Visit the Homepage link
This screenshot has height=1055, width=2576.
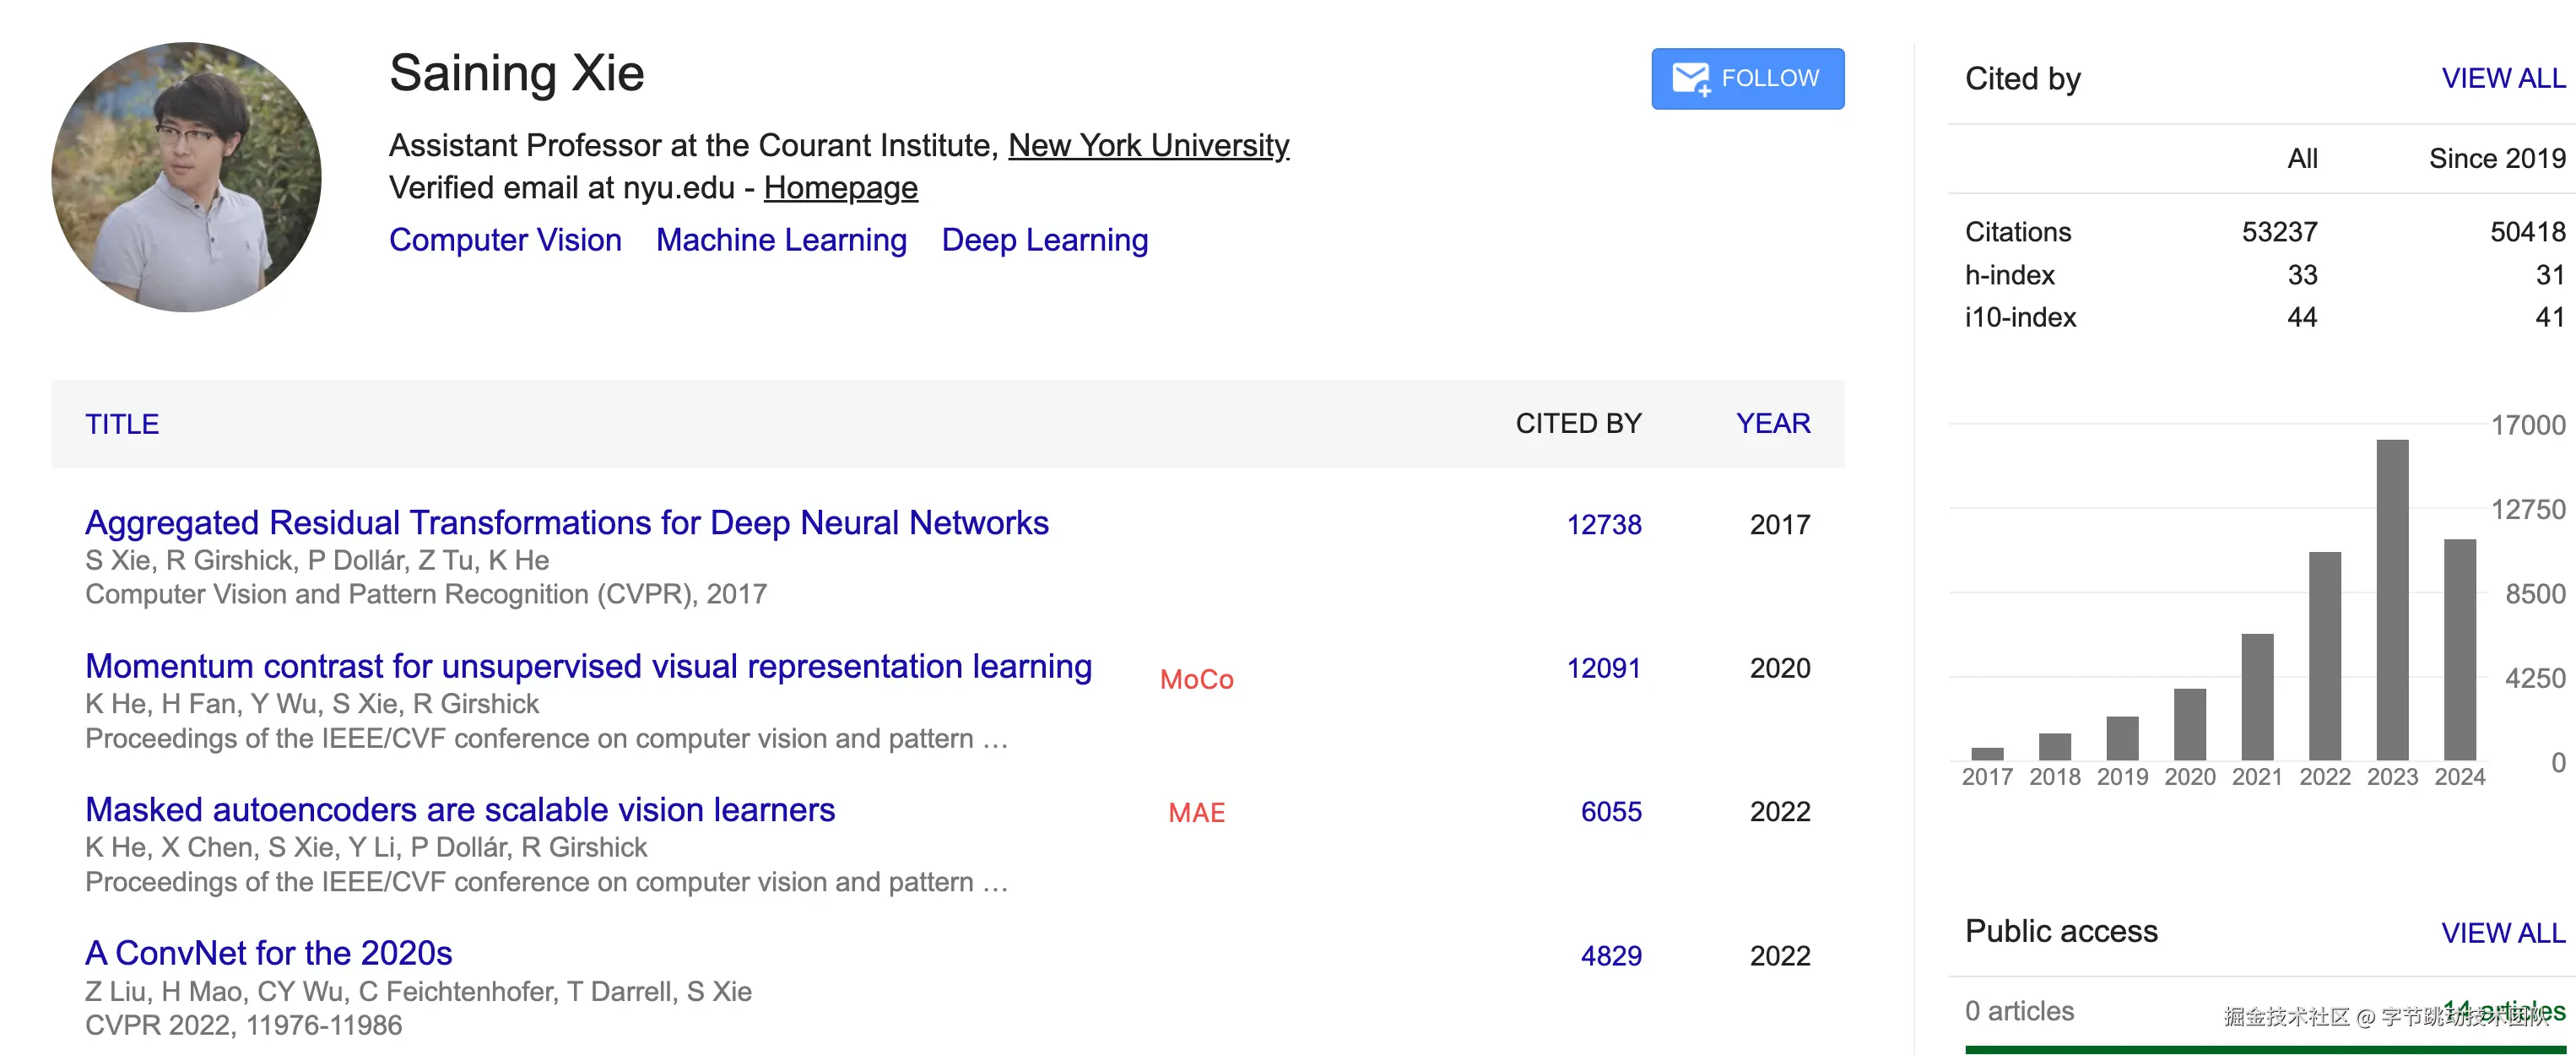click(840, 188)
